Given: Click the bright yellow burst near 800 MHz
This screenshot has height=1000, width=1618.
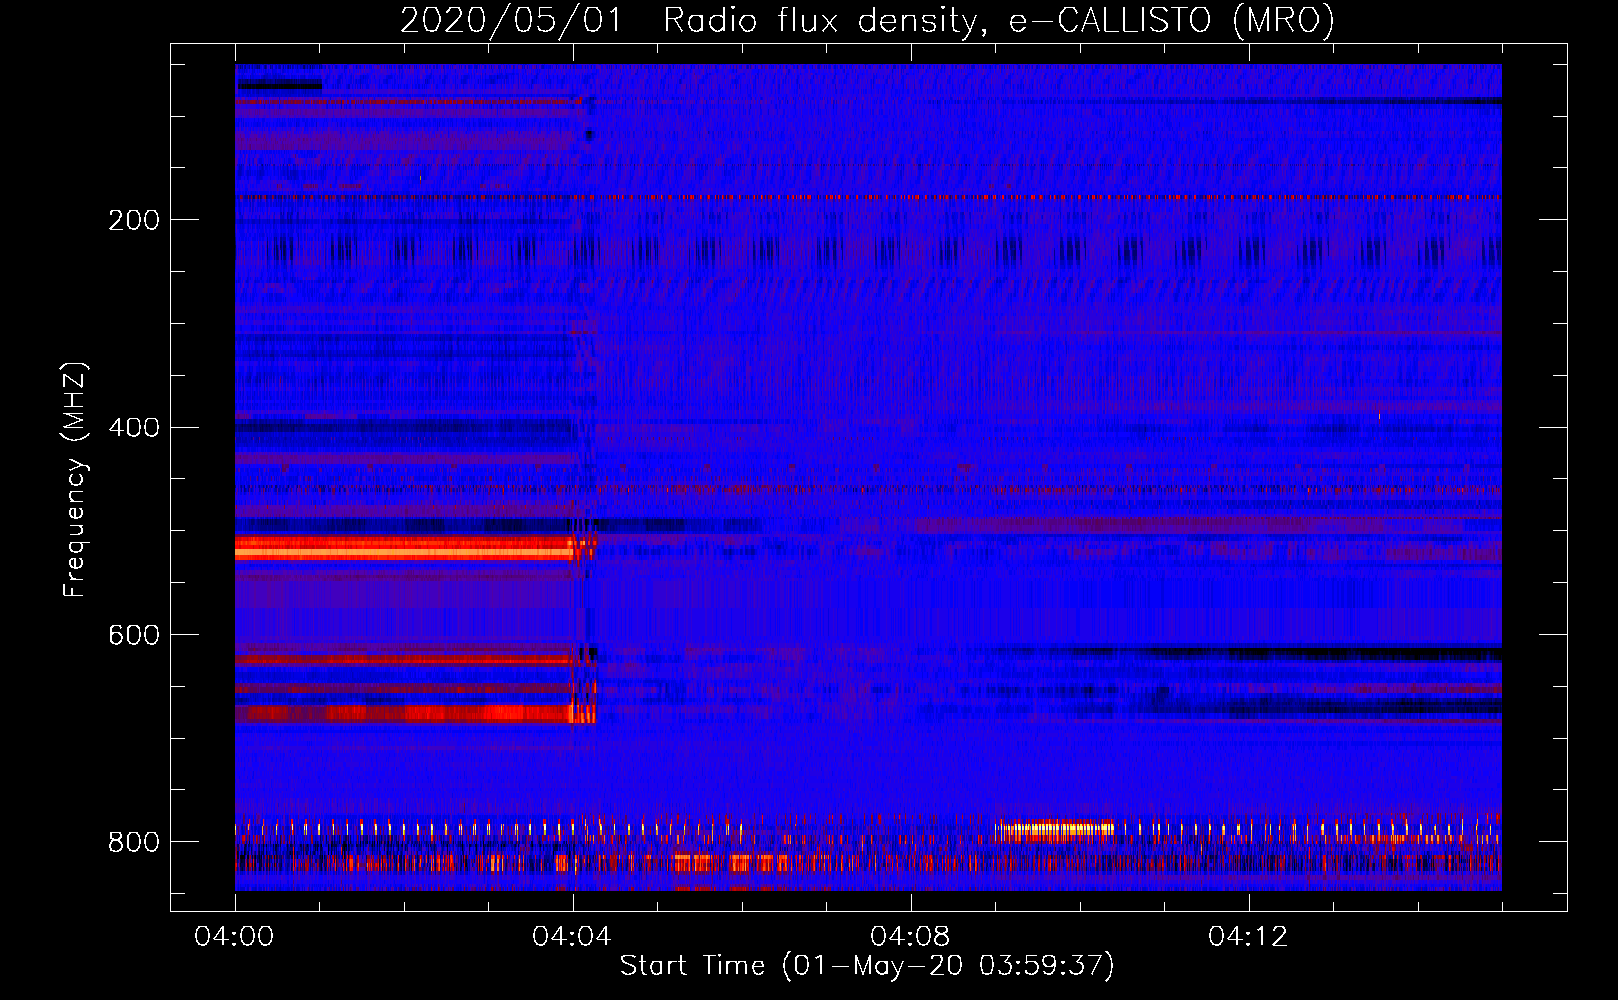Looking at the screenshot, I should point(1056,829).
